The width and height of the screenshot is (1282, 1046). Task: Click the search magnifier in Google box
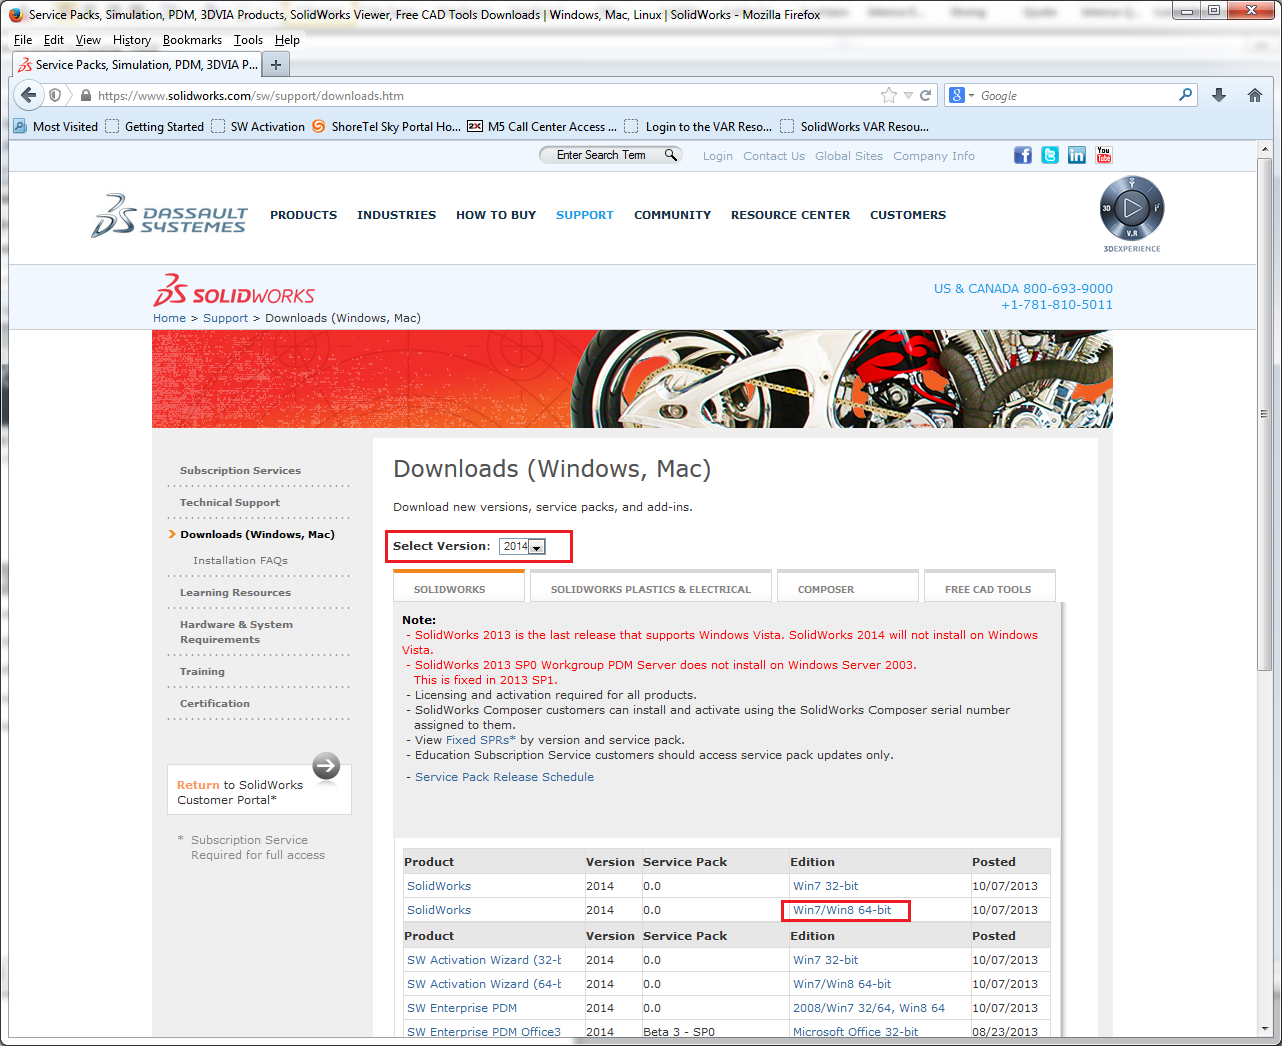pyautogui.click(x=1186, y=95)
